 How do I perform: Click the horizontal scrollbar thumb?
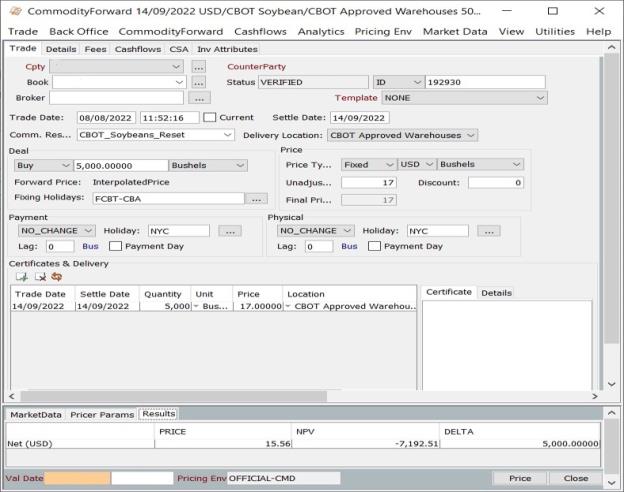click(x=174, y=396)
